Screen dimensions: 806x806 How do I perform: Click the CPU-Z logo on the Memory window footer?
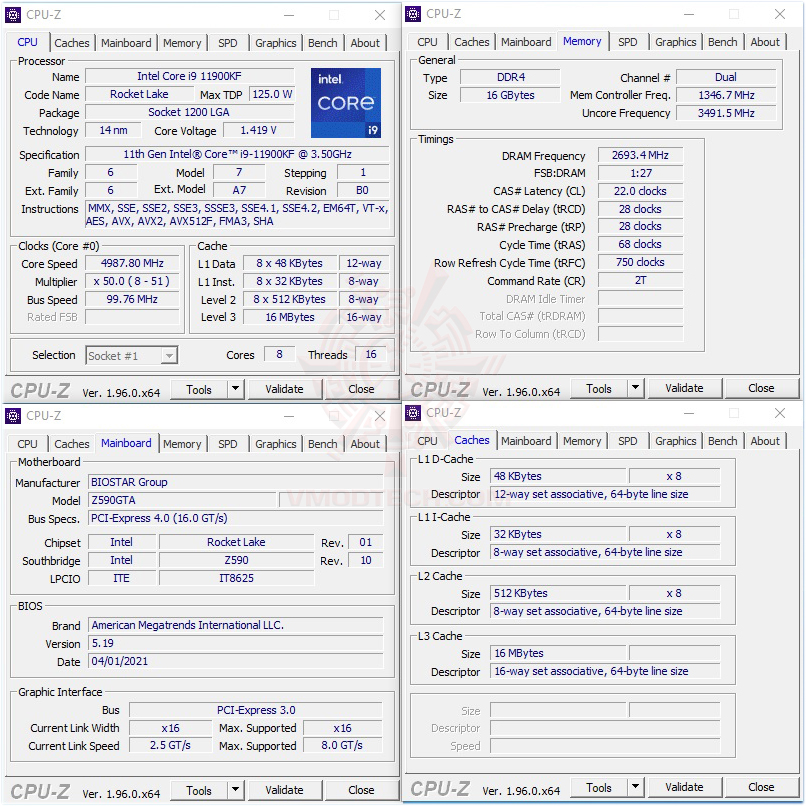tap(442, 388)
